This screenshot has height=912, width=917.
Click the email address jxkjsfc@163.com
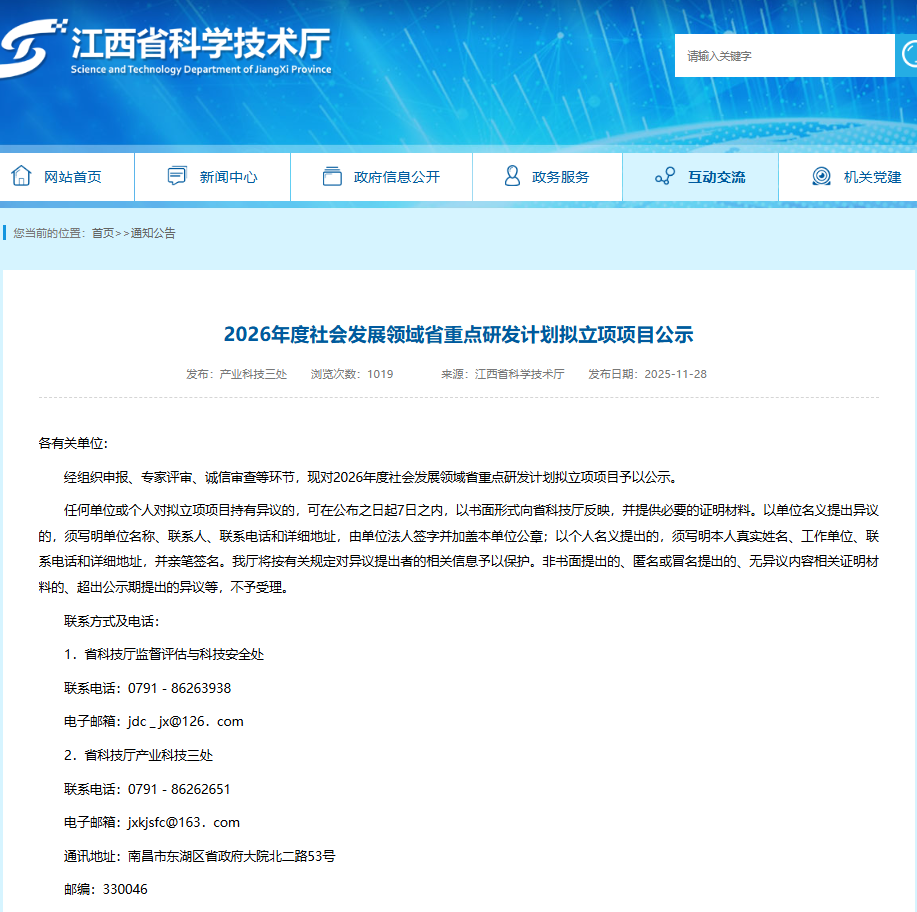[x=184, y=822]
